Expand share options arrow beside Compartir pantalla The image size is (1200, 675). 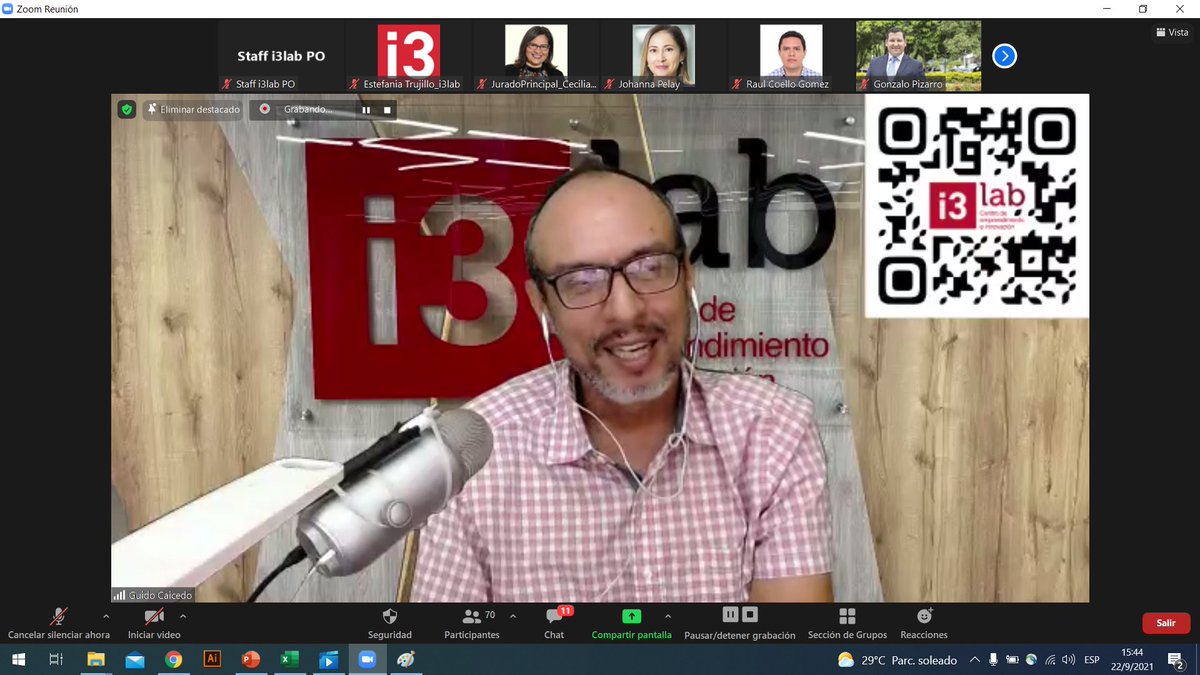pos(668,616)
